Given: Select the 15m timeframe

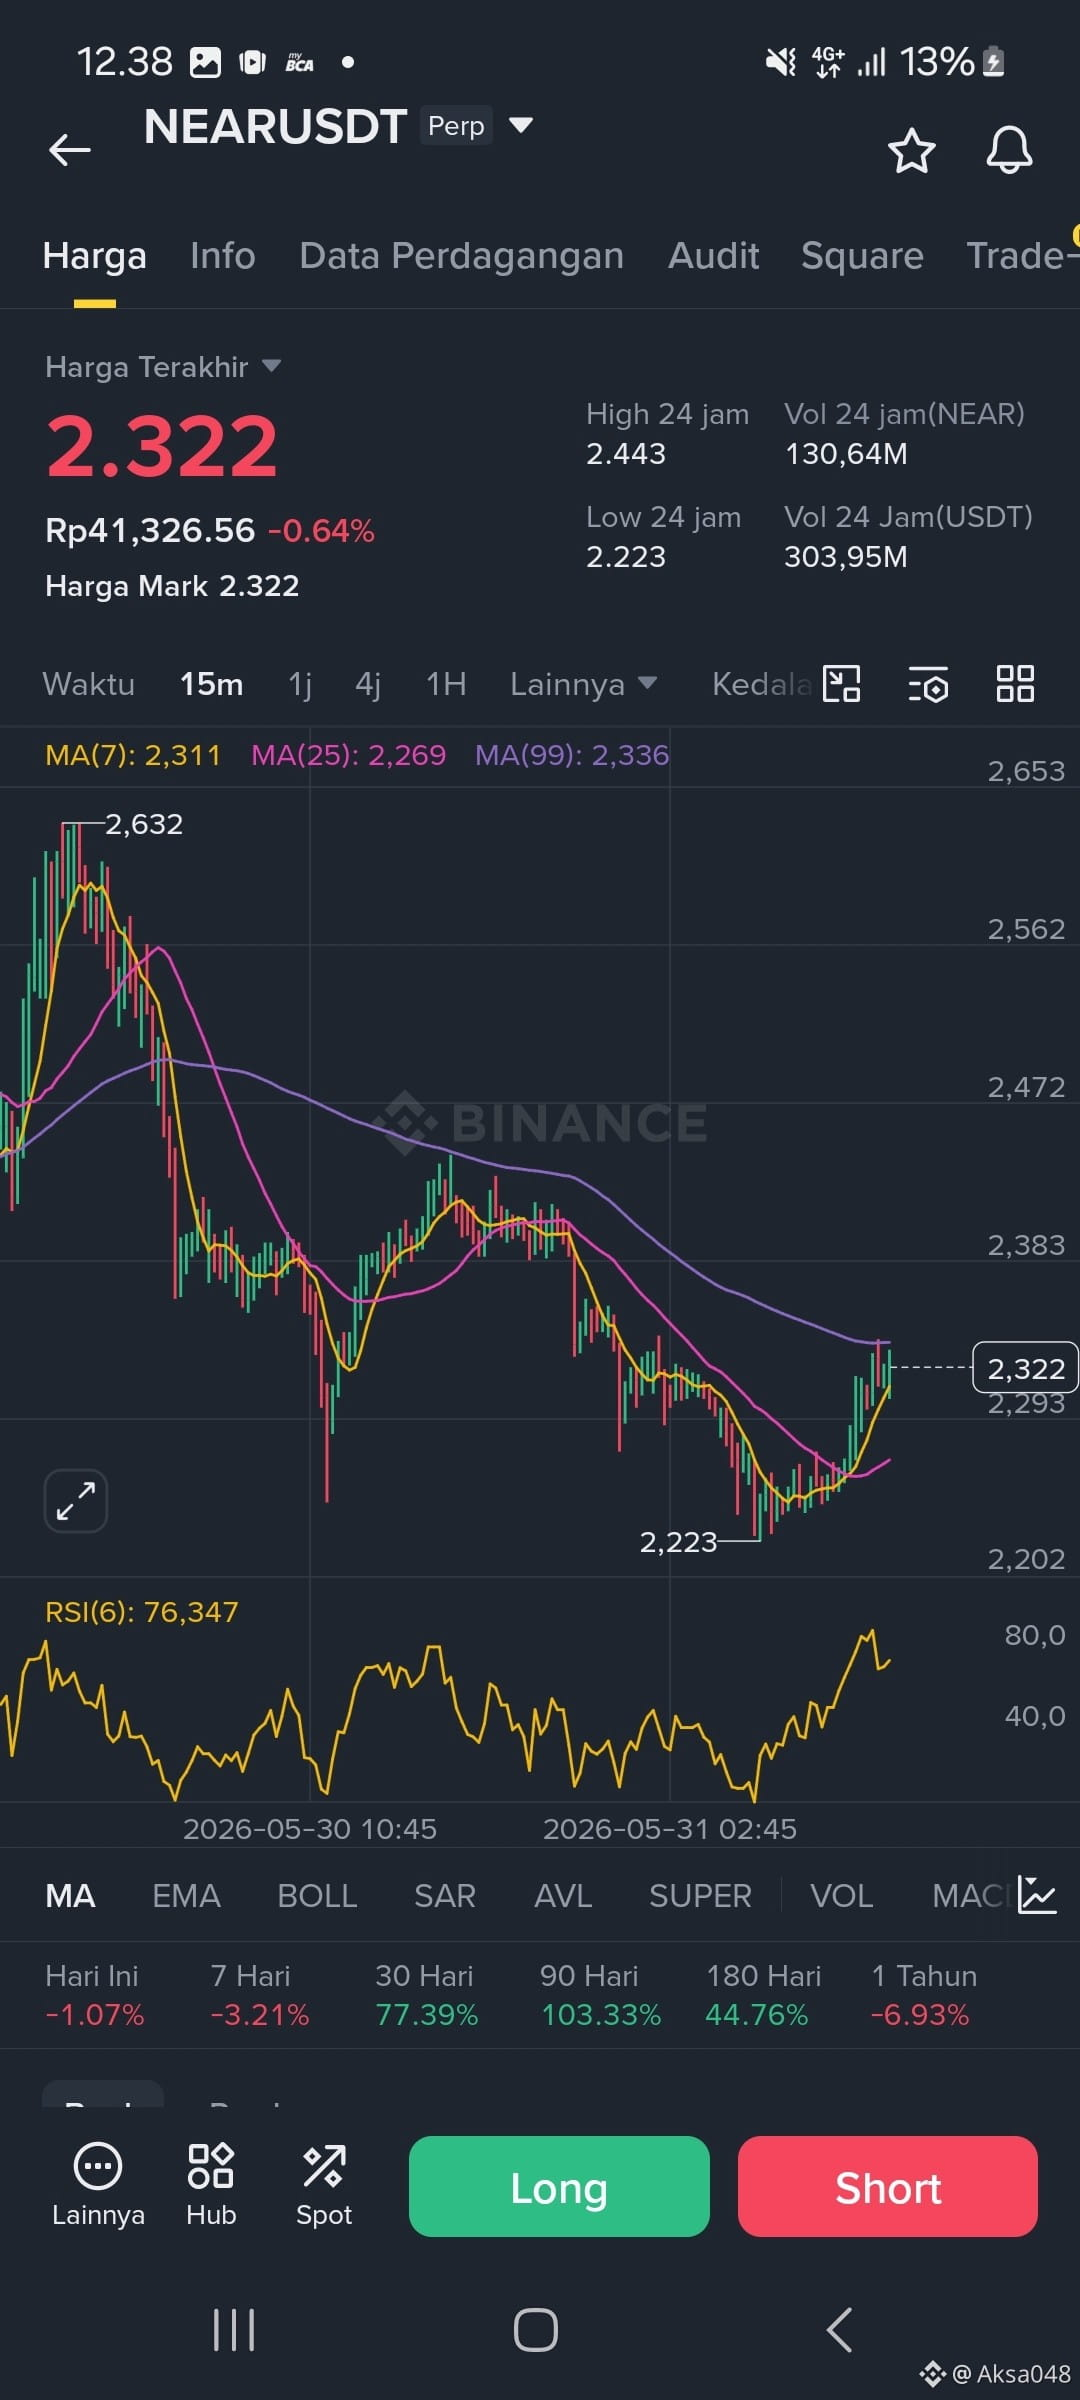Looking at the screenshot, I should coord(212,684).
